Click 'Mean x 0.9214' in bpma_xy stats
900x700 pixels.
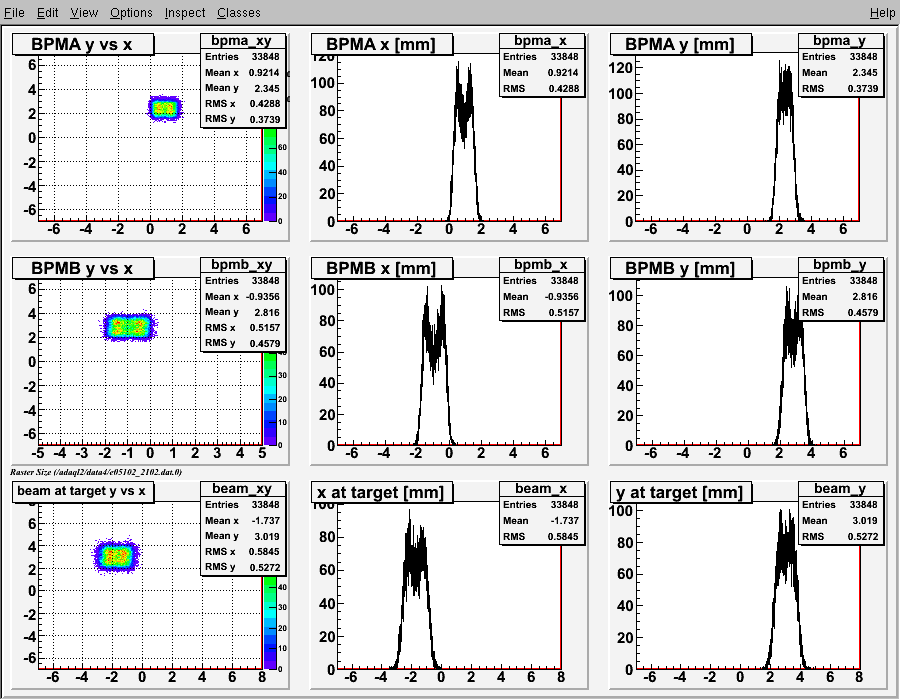coord(242,73)
